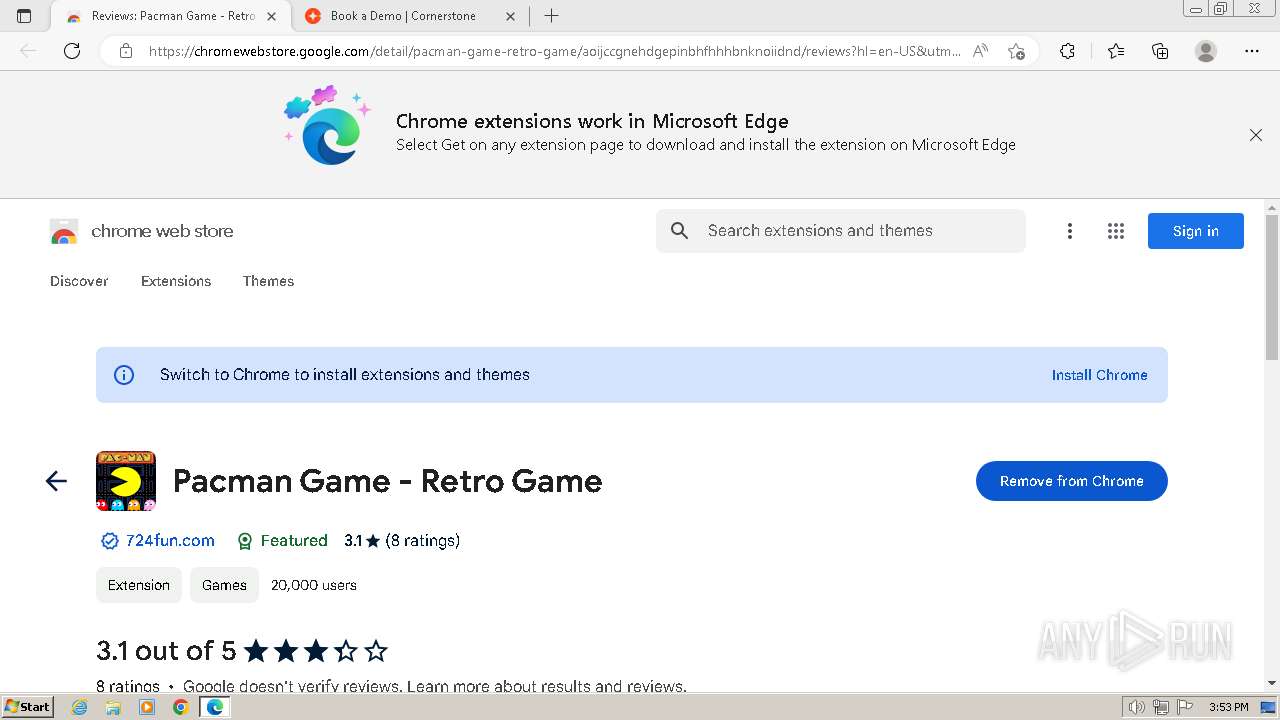Click the chrome web store logo
Screen dimensions: 1280x720
pyautogui.click(x=141, y=231)
